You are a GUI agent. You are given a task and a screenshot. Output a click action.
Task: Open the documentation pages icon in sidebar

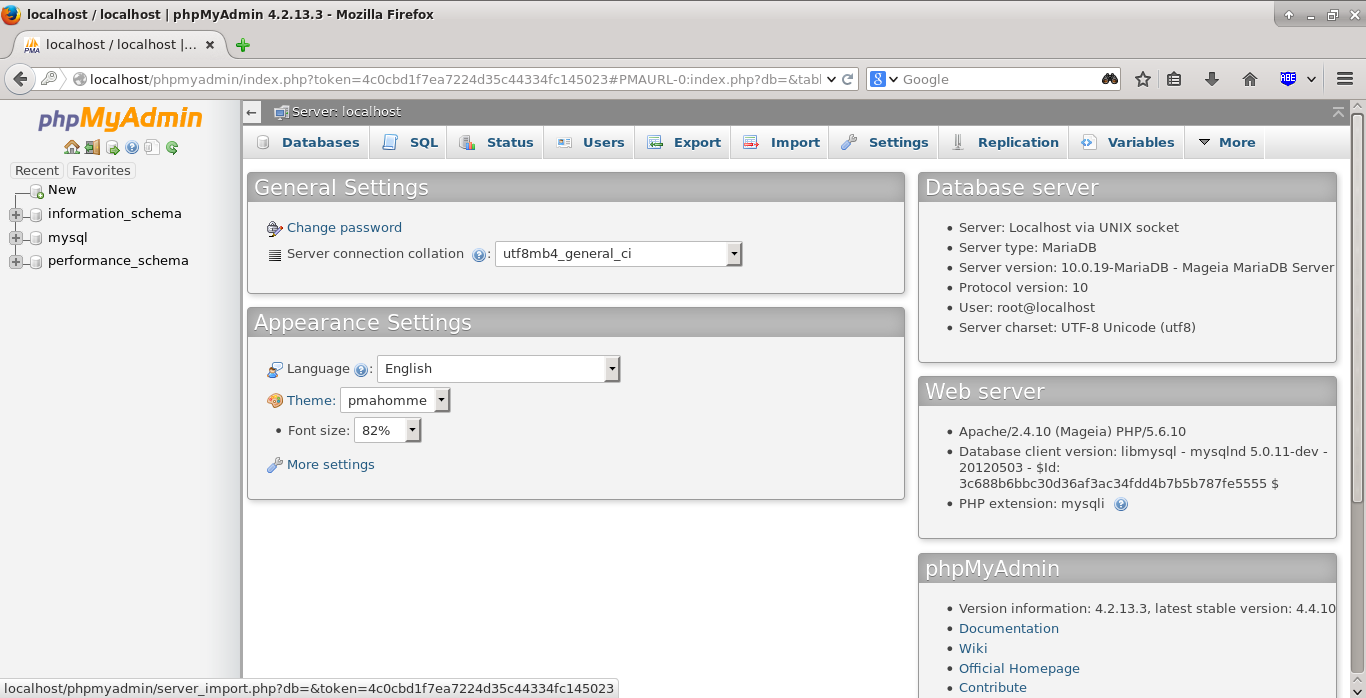tap(152, 147)
